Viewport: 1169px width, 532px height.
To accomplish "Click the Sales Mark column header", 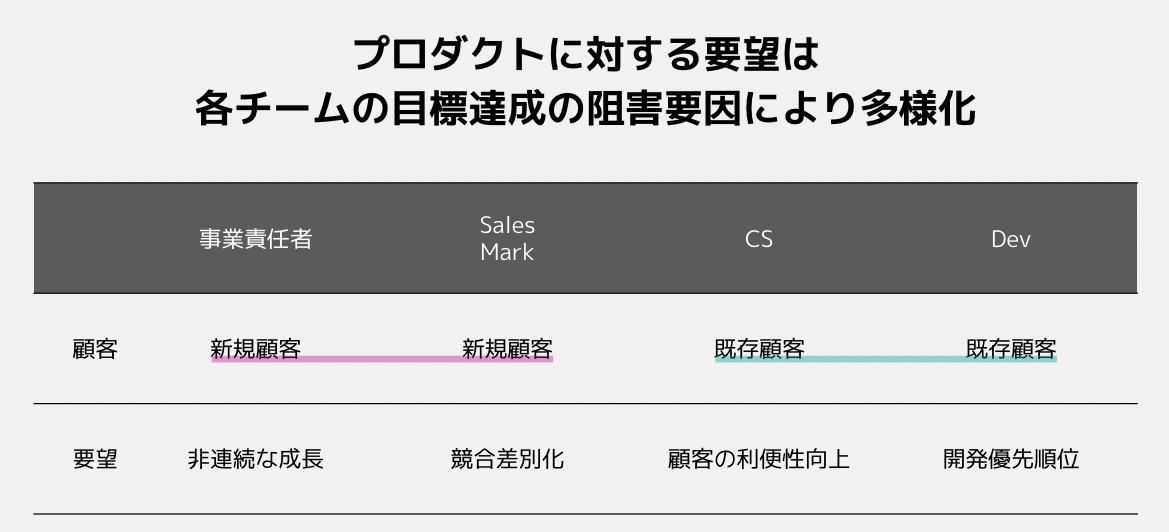I will point(507,238).
